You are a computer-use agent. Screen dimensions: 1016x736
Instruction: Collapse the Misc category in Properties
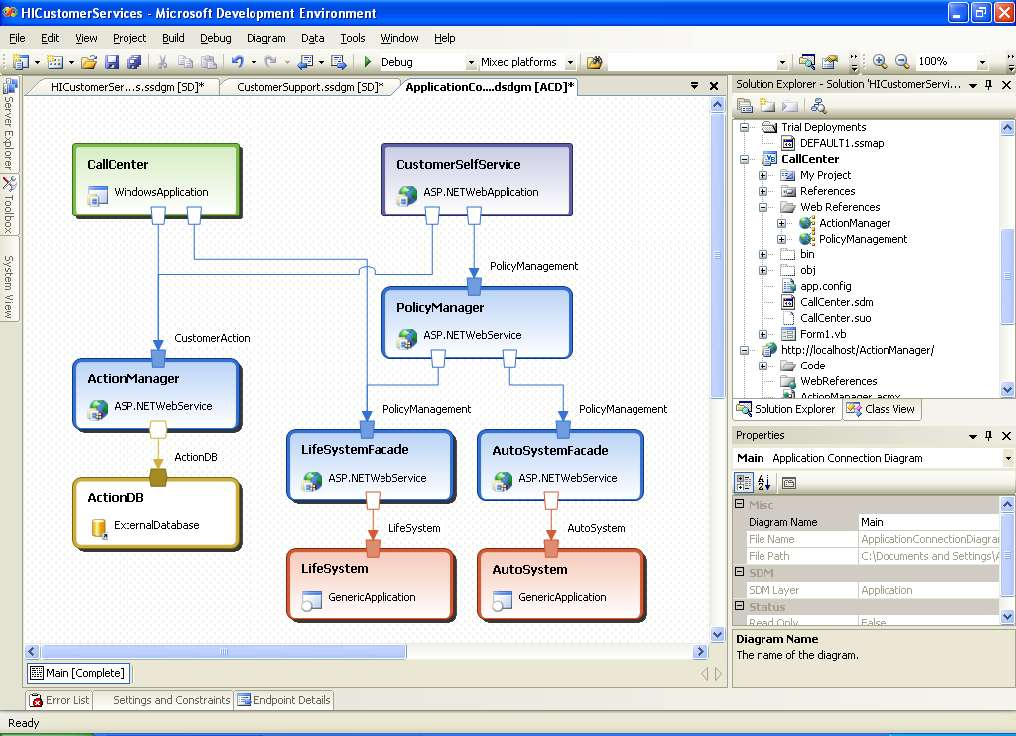(739, 503)
